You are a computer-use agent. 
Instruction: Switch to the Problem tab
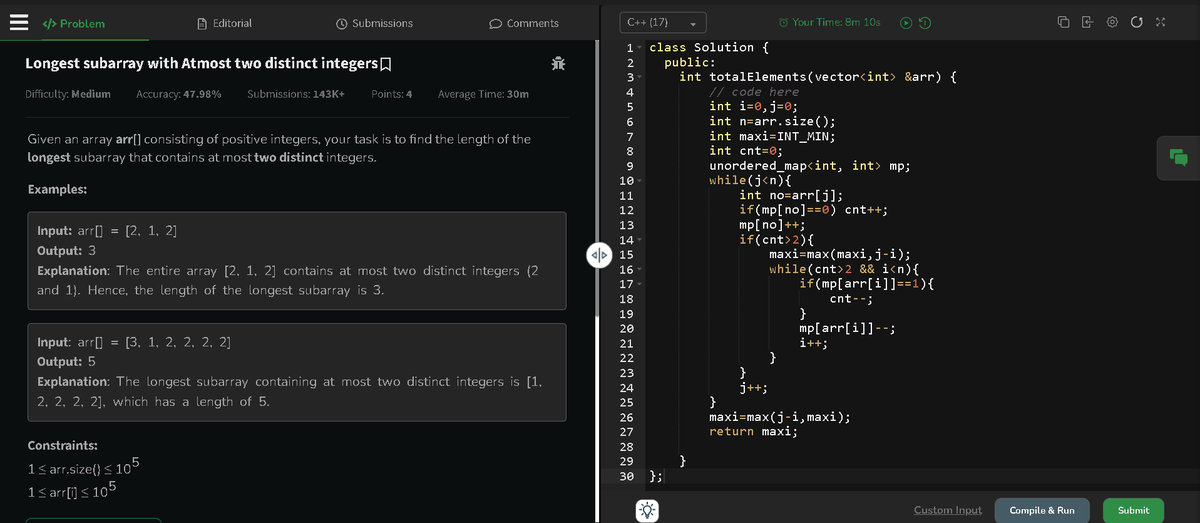click(x=73, y=23)
